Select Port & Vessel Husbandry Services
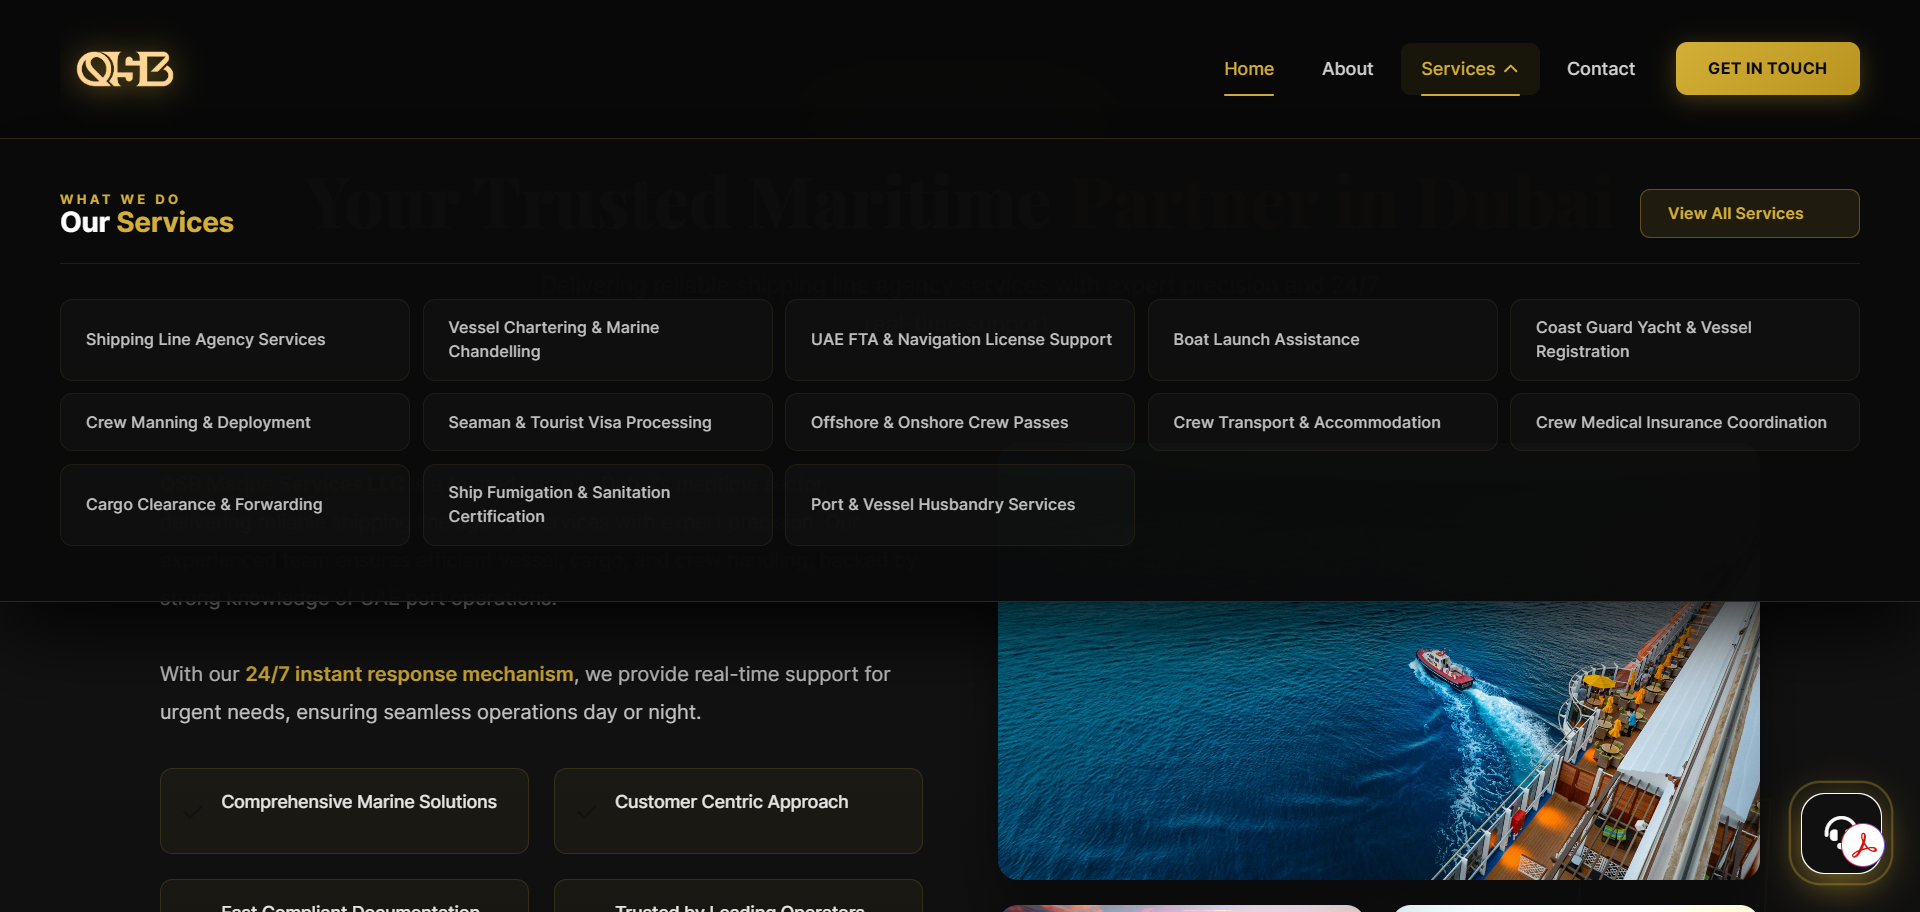The width and height of the screenshot is (1920, 912). click(x=960, y=505)
